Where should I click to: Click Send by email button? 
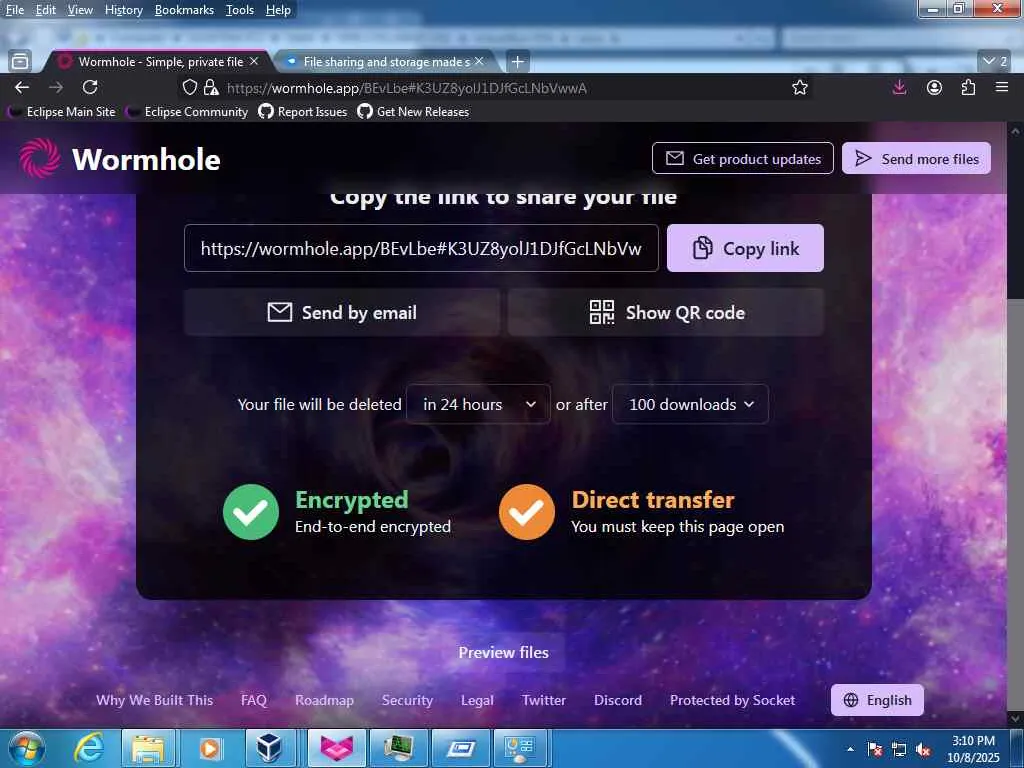pos(342,312)
